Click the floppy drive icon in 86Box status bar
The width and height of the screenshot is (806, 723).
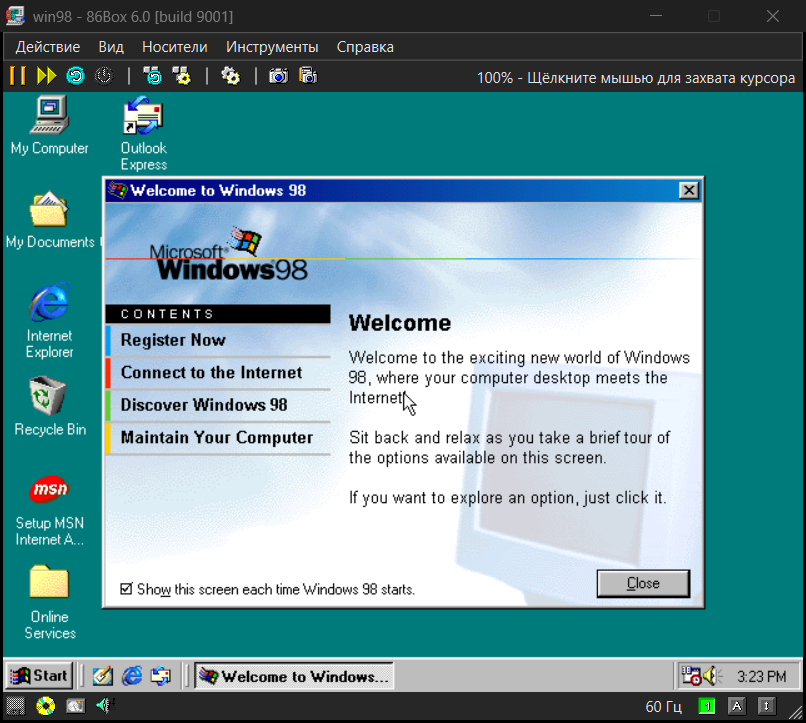pos(15,706)
